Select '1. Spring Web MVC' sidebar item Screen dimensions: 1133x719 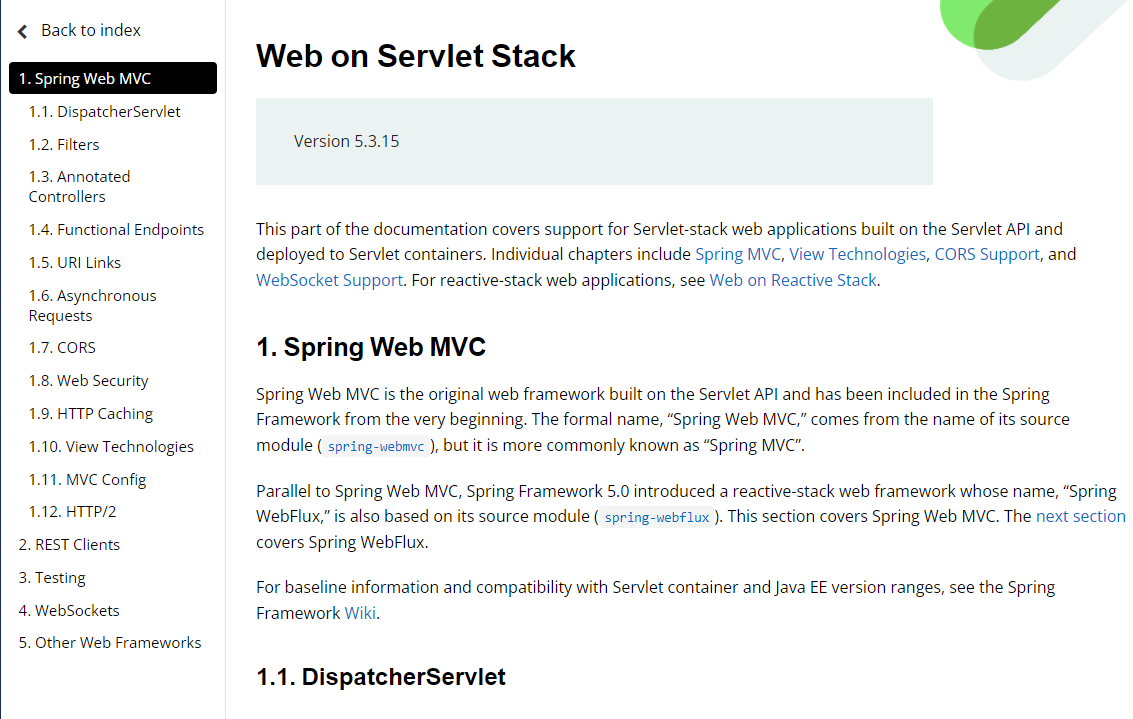(x=113, y=78)
